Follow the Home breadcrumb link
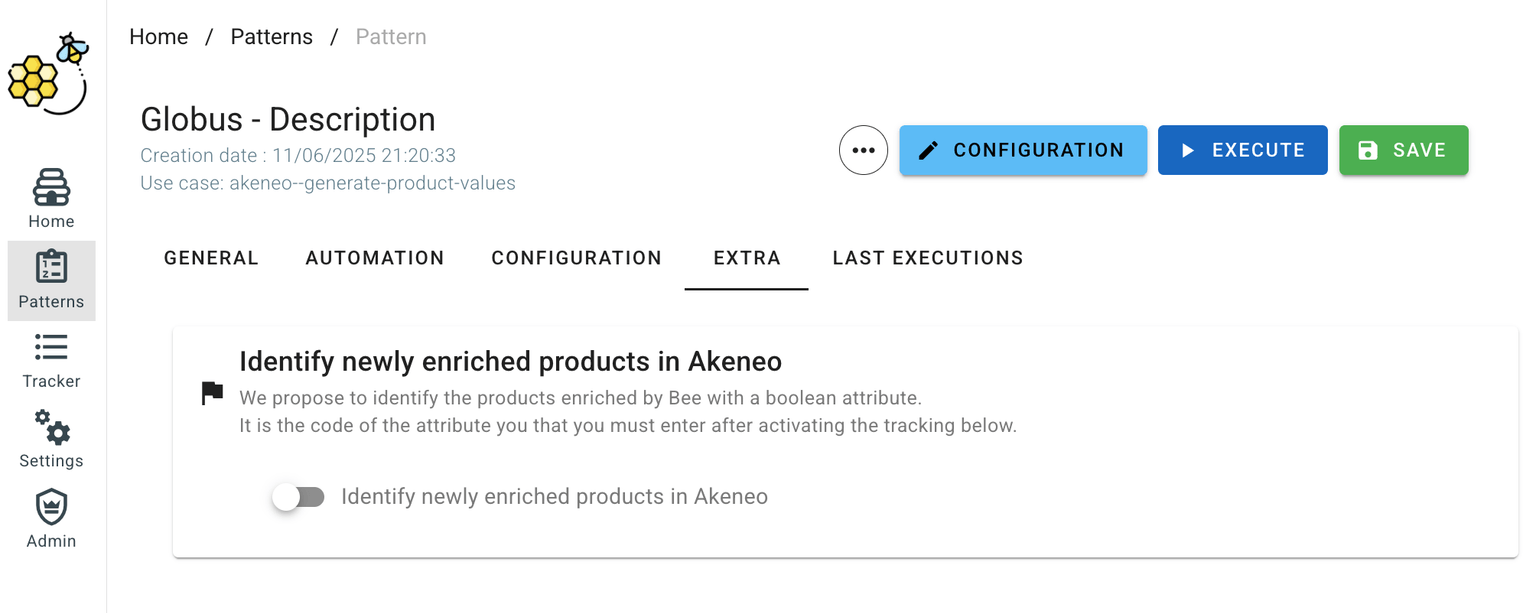Viewport: 1536px width, 613px height. tap(159, 37)
